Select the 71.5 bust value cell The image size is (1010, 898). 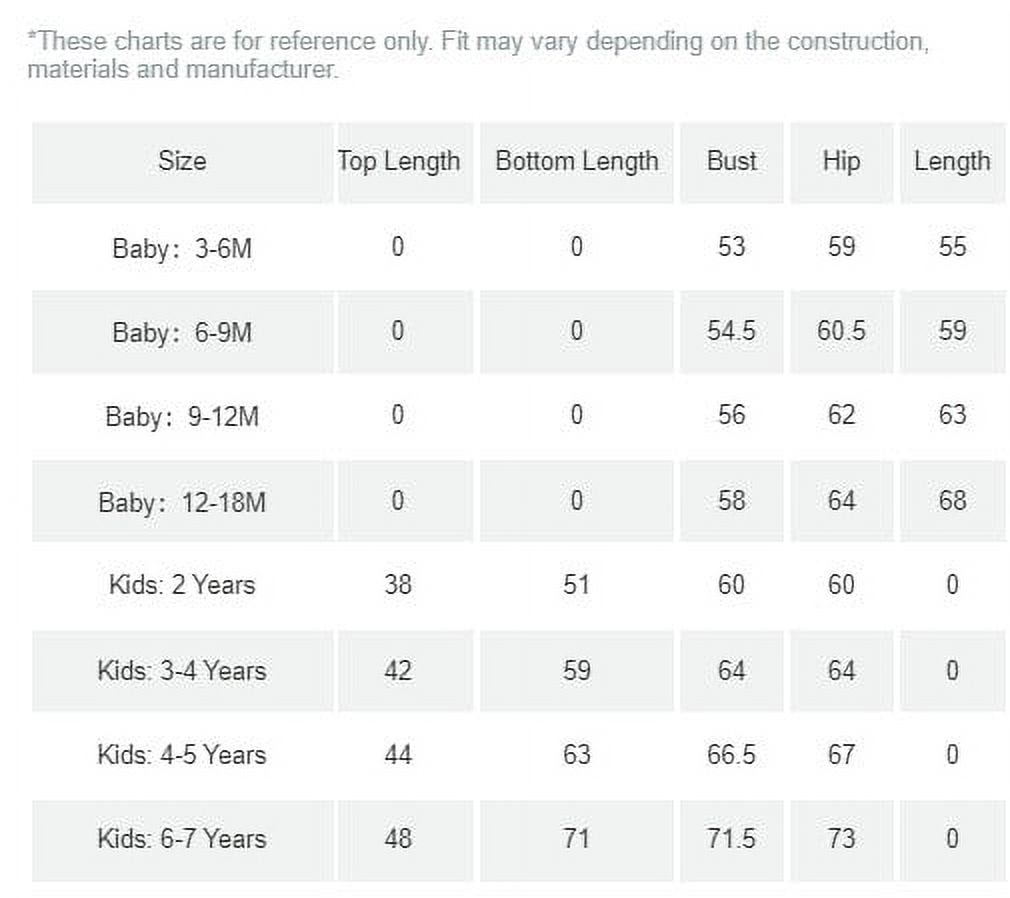pos(732,839)
